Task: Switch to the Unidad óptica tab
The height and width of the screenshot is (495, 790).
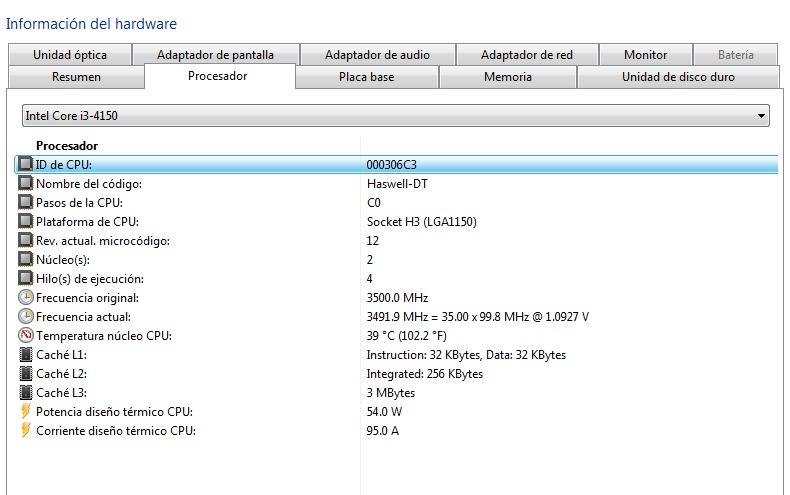Action: (70, 55)
